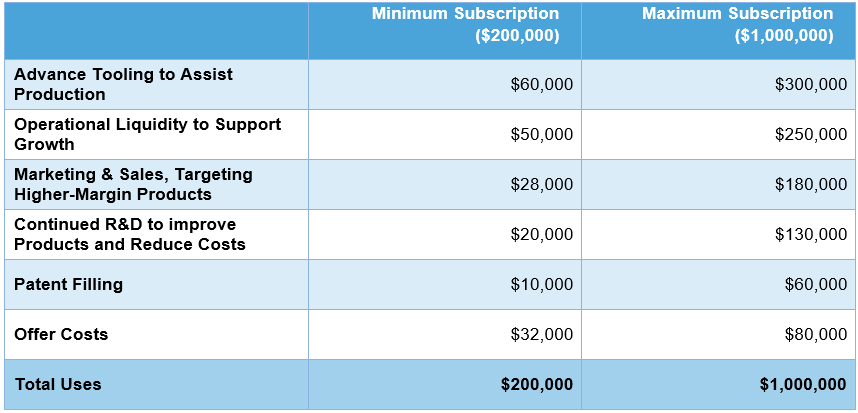The height and width of the screenshot is (413, 858).
Task: Click the $80,000 Offer Costs cell
Action: (x=815, y=334)
